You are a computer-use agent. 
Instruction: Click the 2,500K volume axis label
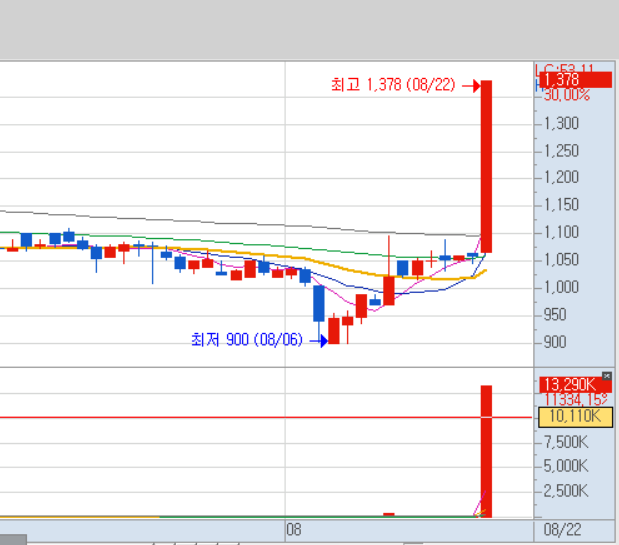566,491
